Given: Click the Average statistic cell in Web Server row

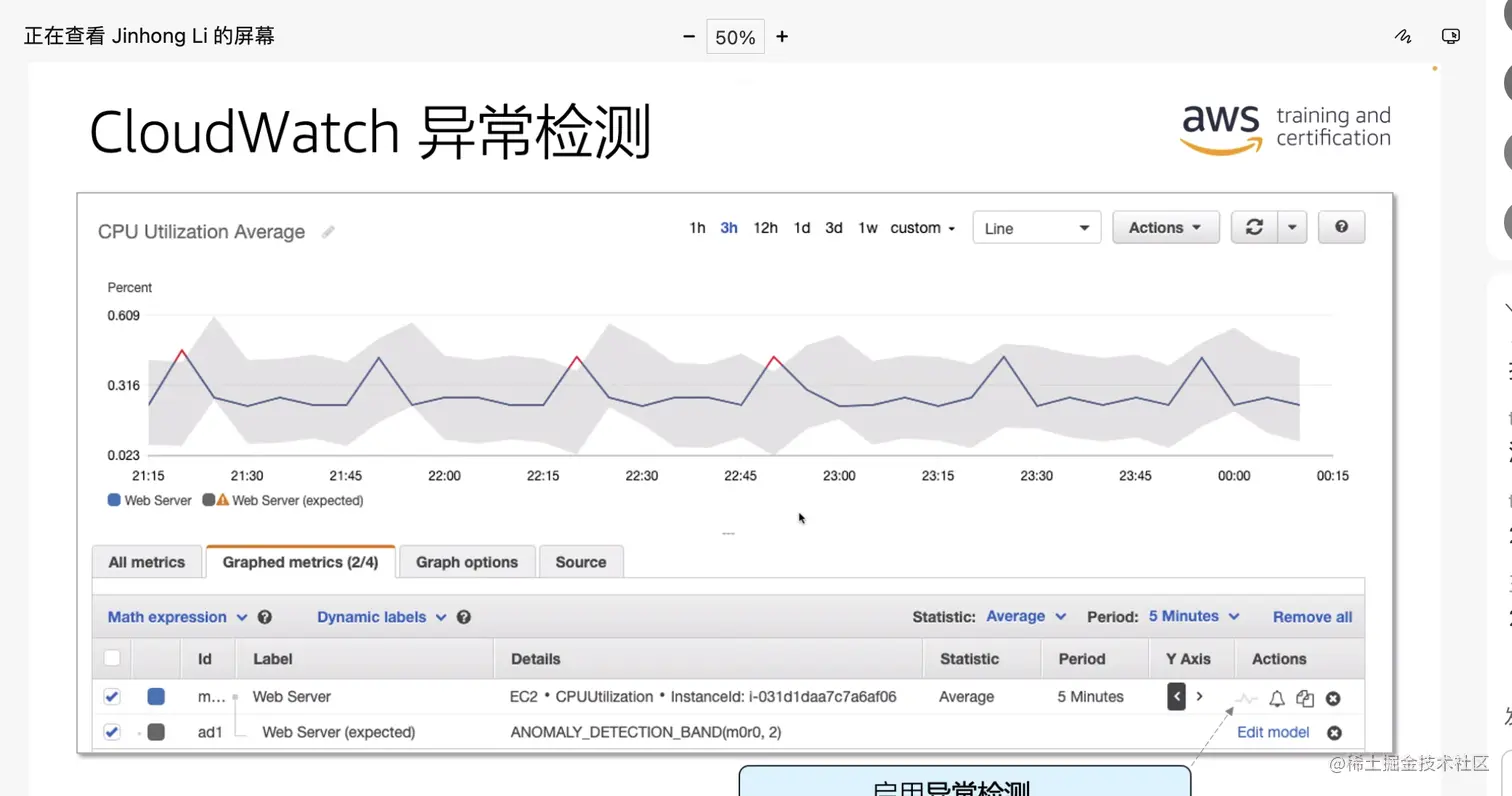Looking at the screenshot, I should tap(966, 696).
